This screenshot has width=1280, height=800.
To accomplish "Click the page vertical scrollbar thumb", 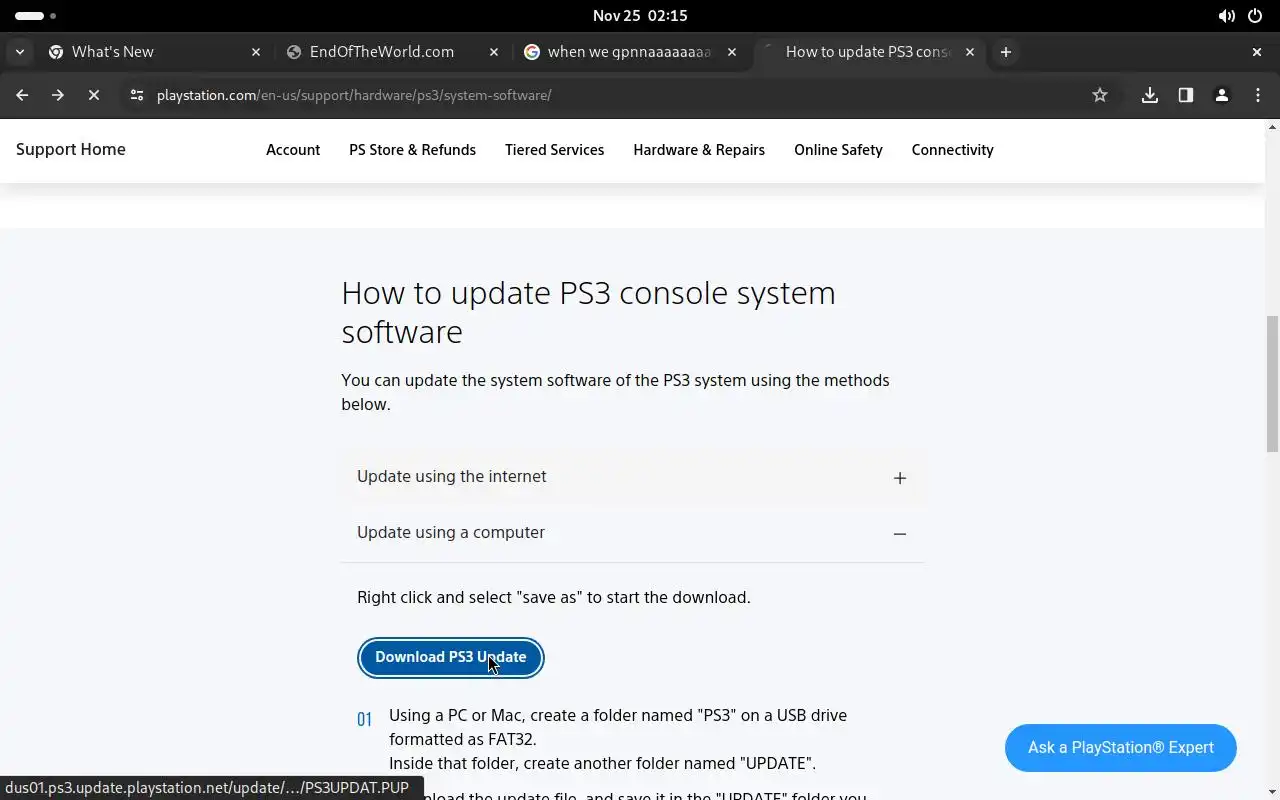I will [x=1272, y=383].
